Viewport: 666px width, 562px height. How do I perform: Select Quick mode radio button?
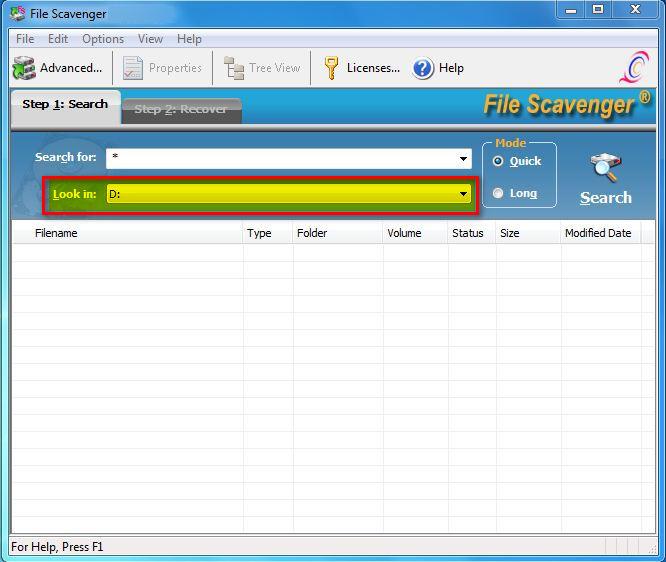point(498,161)
